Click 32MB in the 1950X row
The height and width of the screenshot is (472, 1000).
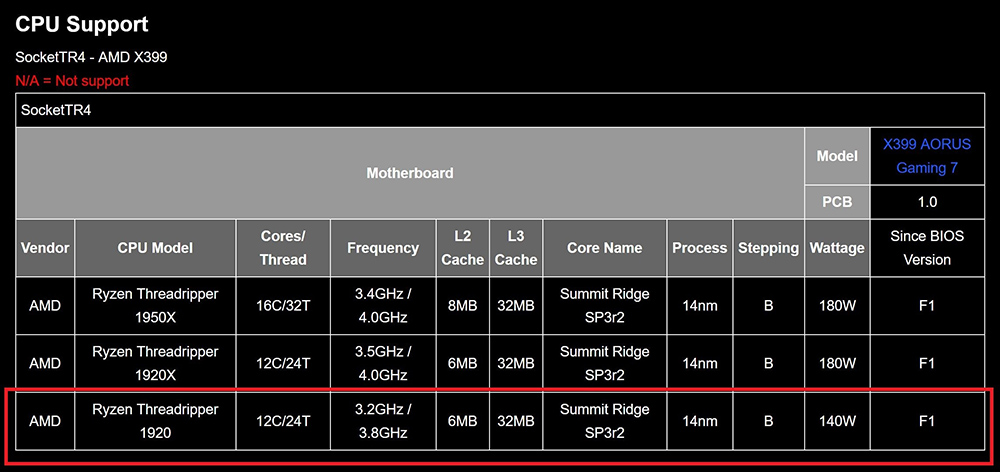coord(516,306)
